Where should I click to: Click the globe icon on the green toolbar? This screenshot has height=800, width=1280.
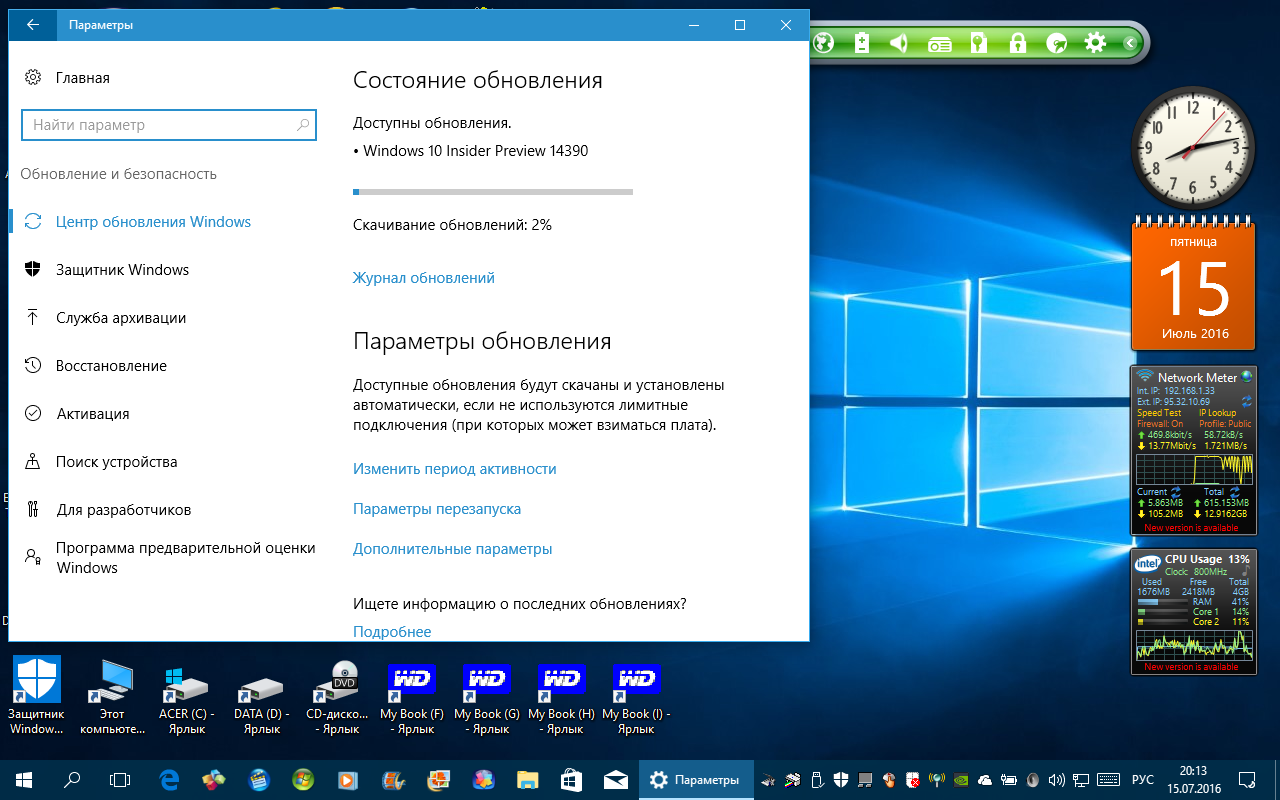coord(824,43)
